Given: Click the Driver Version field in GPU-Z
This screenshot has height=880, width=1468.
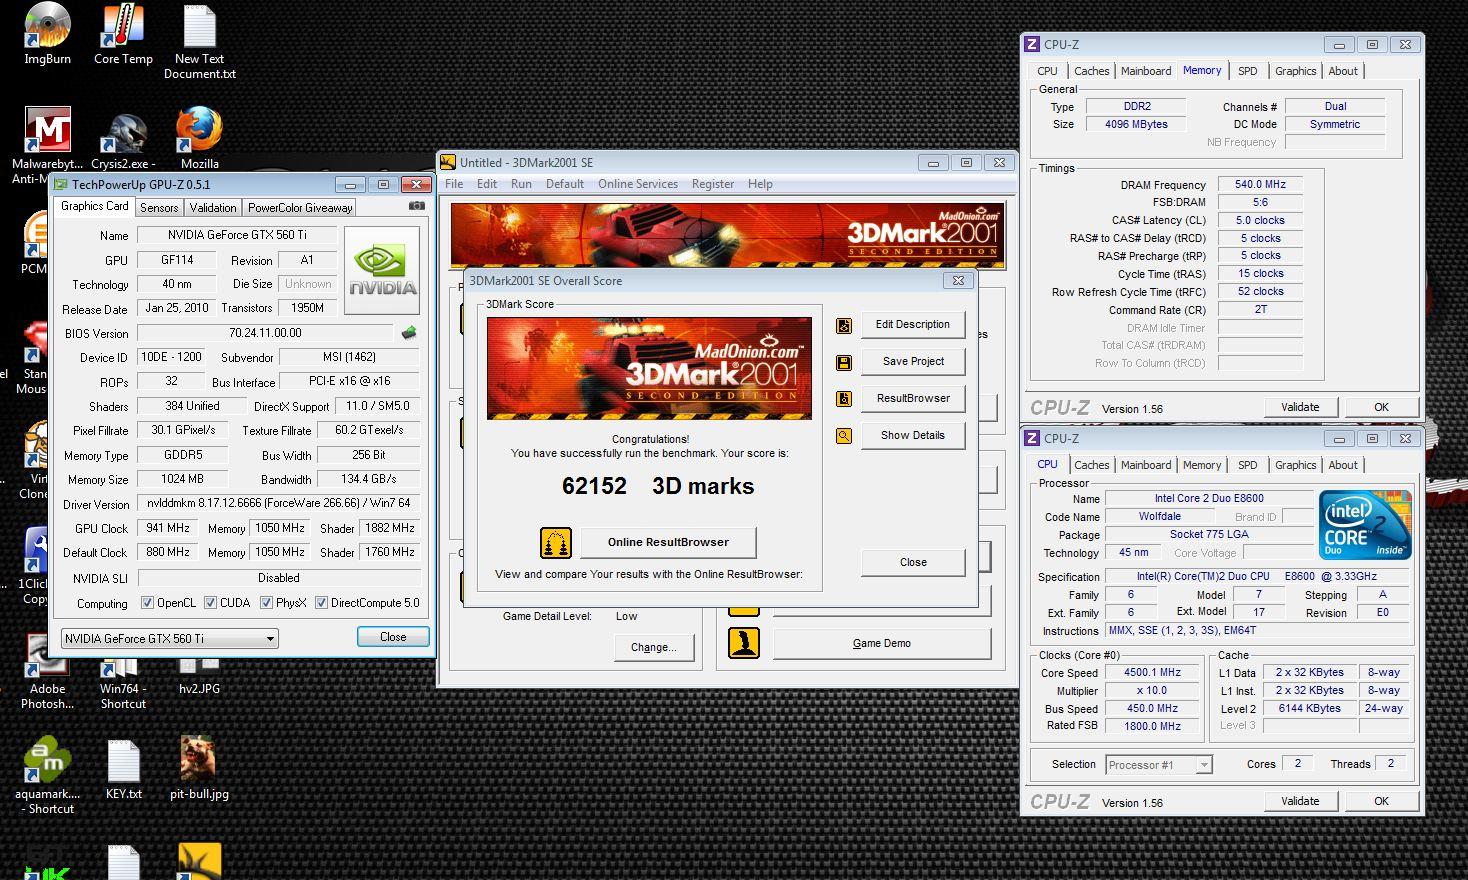Looking at the screenshot, I should coord(279,504).
